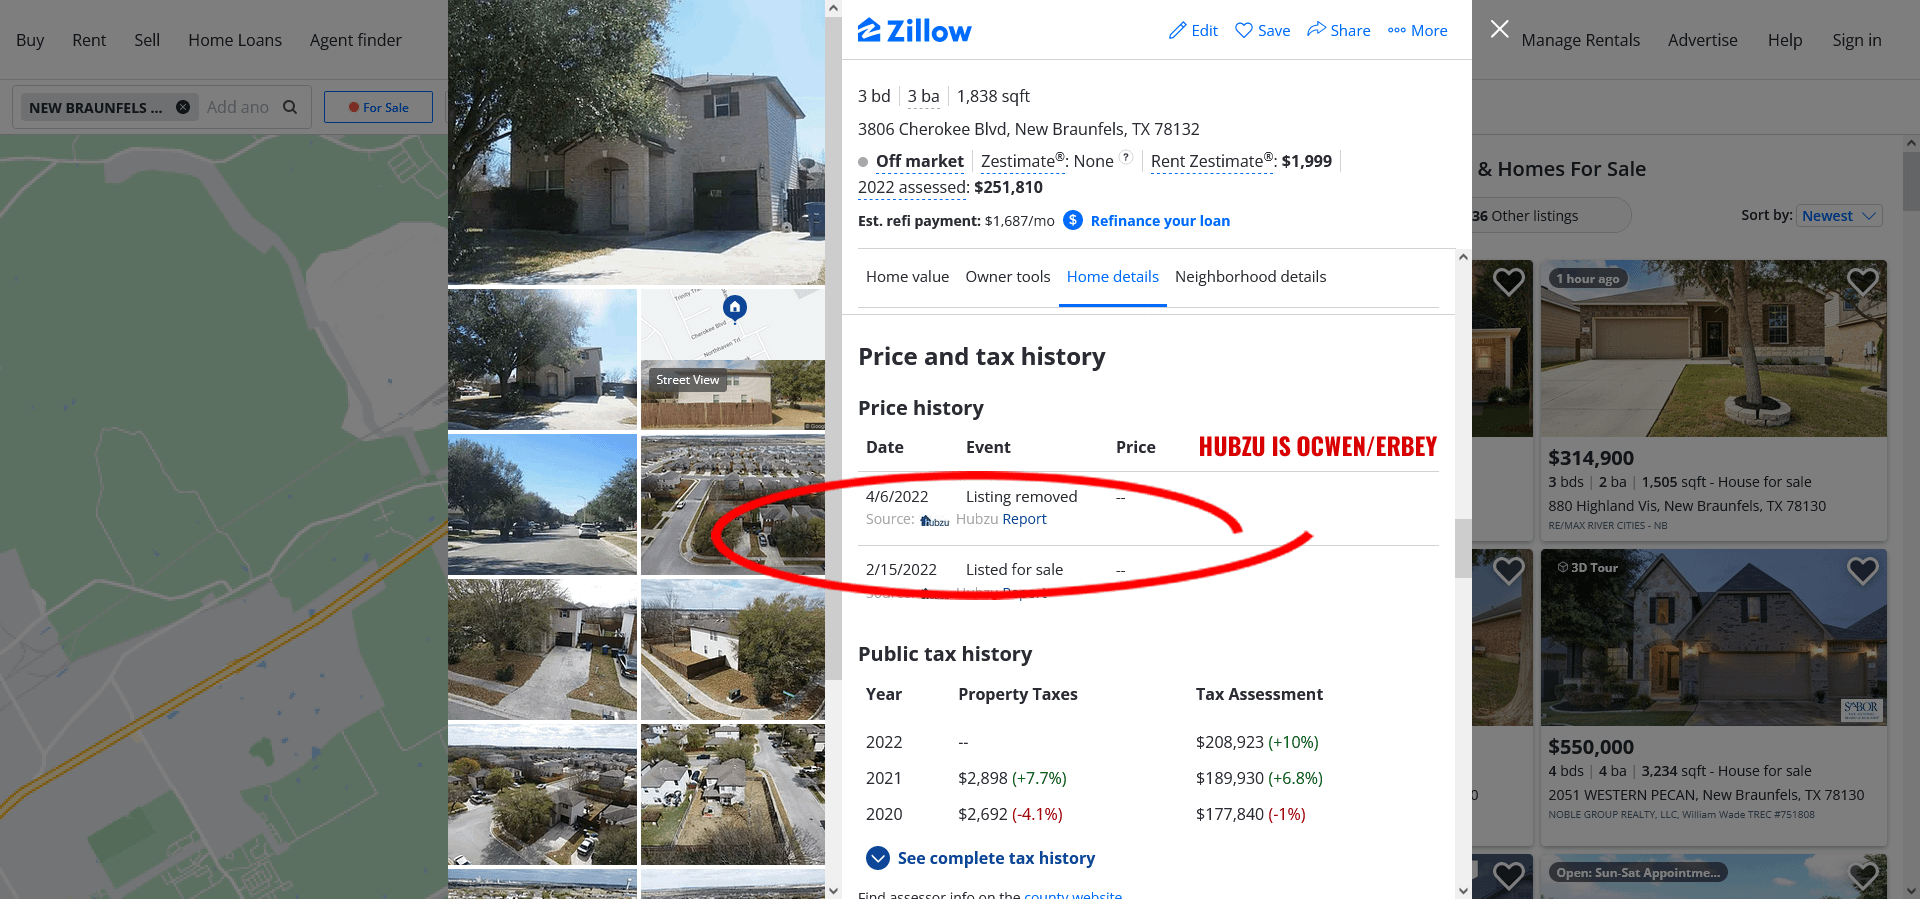Click the Refinance your loan link

pos(1160,221)
